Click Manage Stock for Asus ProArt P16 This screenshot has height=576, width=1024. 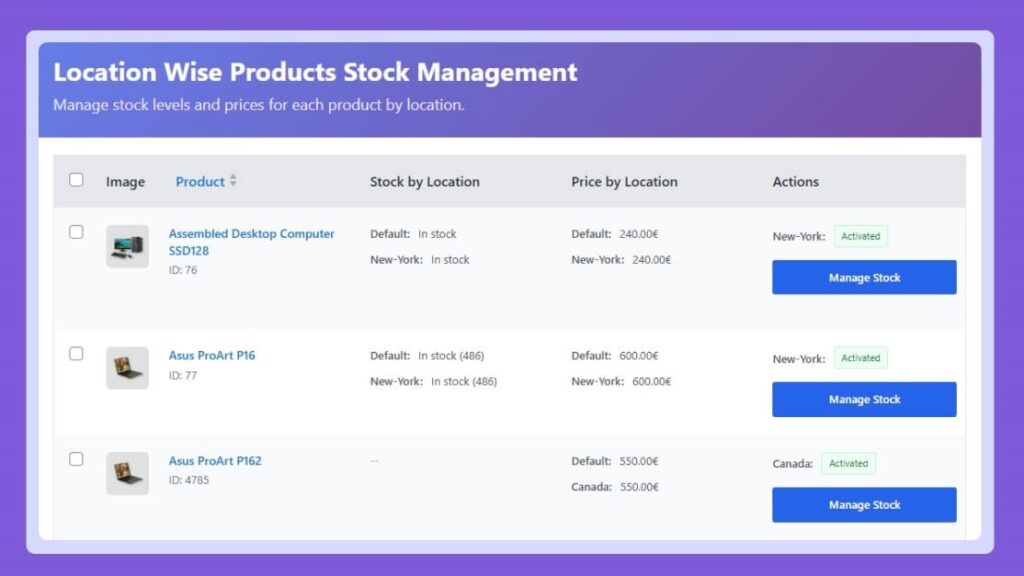coord(864,399)
